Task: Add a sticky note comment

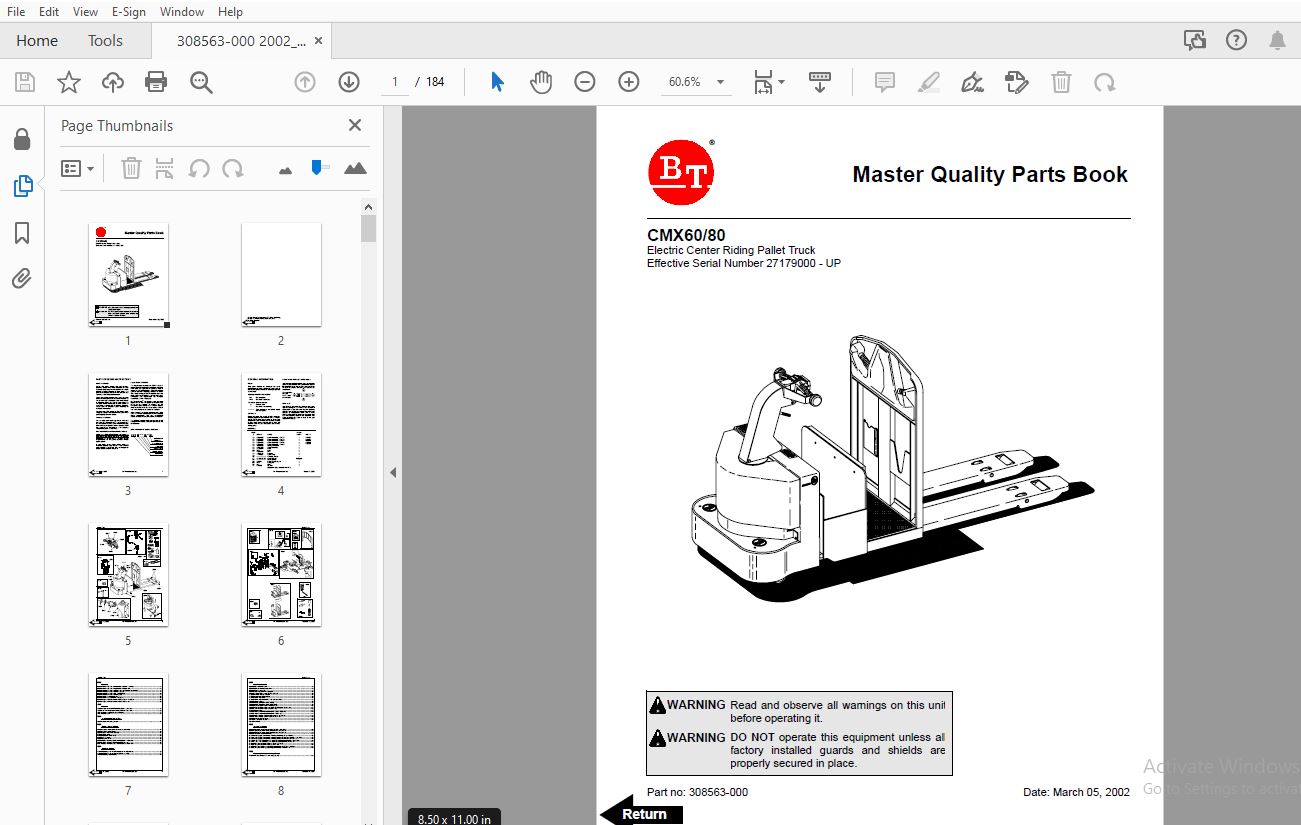Action: (x=885, y=82)
